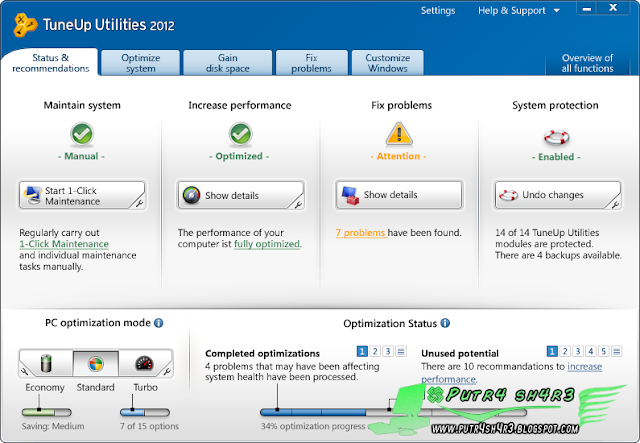Open wrench settings on 1-Click Maintenance button

pyautogui.click(x=139, y=203)
